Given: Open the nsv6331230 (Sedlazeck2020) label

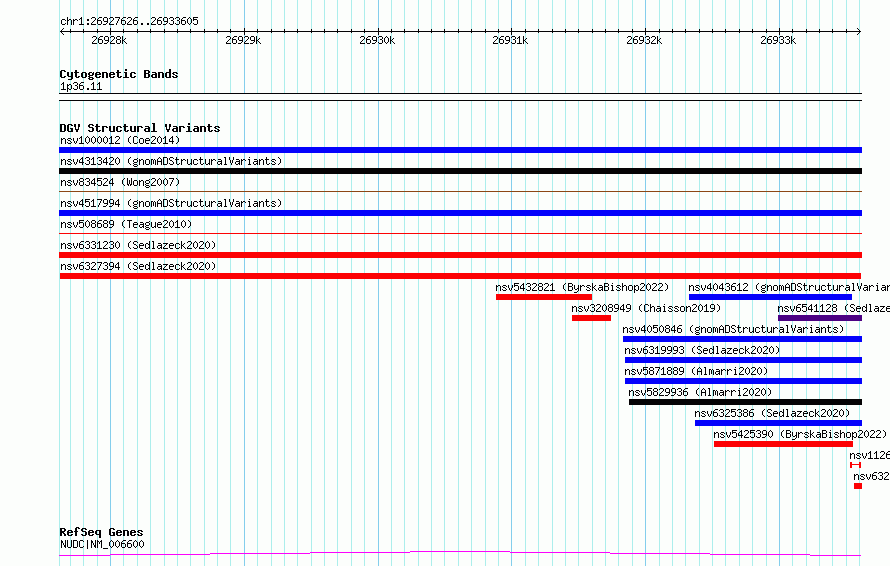Looking at the screenshot, I should pos(138,245).
